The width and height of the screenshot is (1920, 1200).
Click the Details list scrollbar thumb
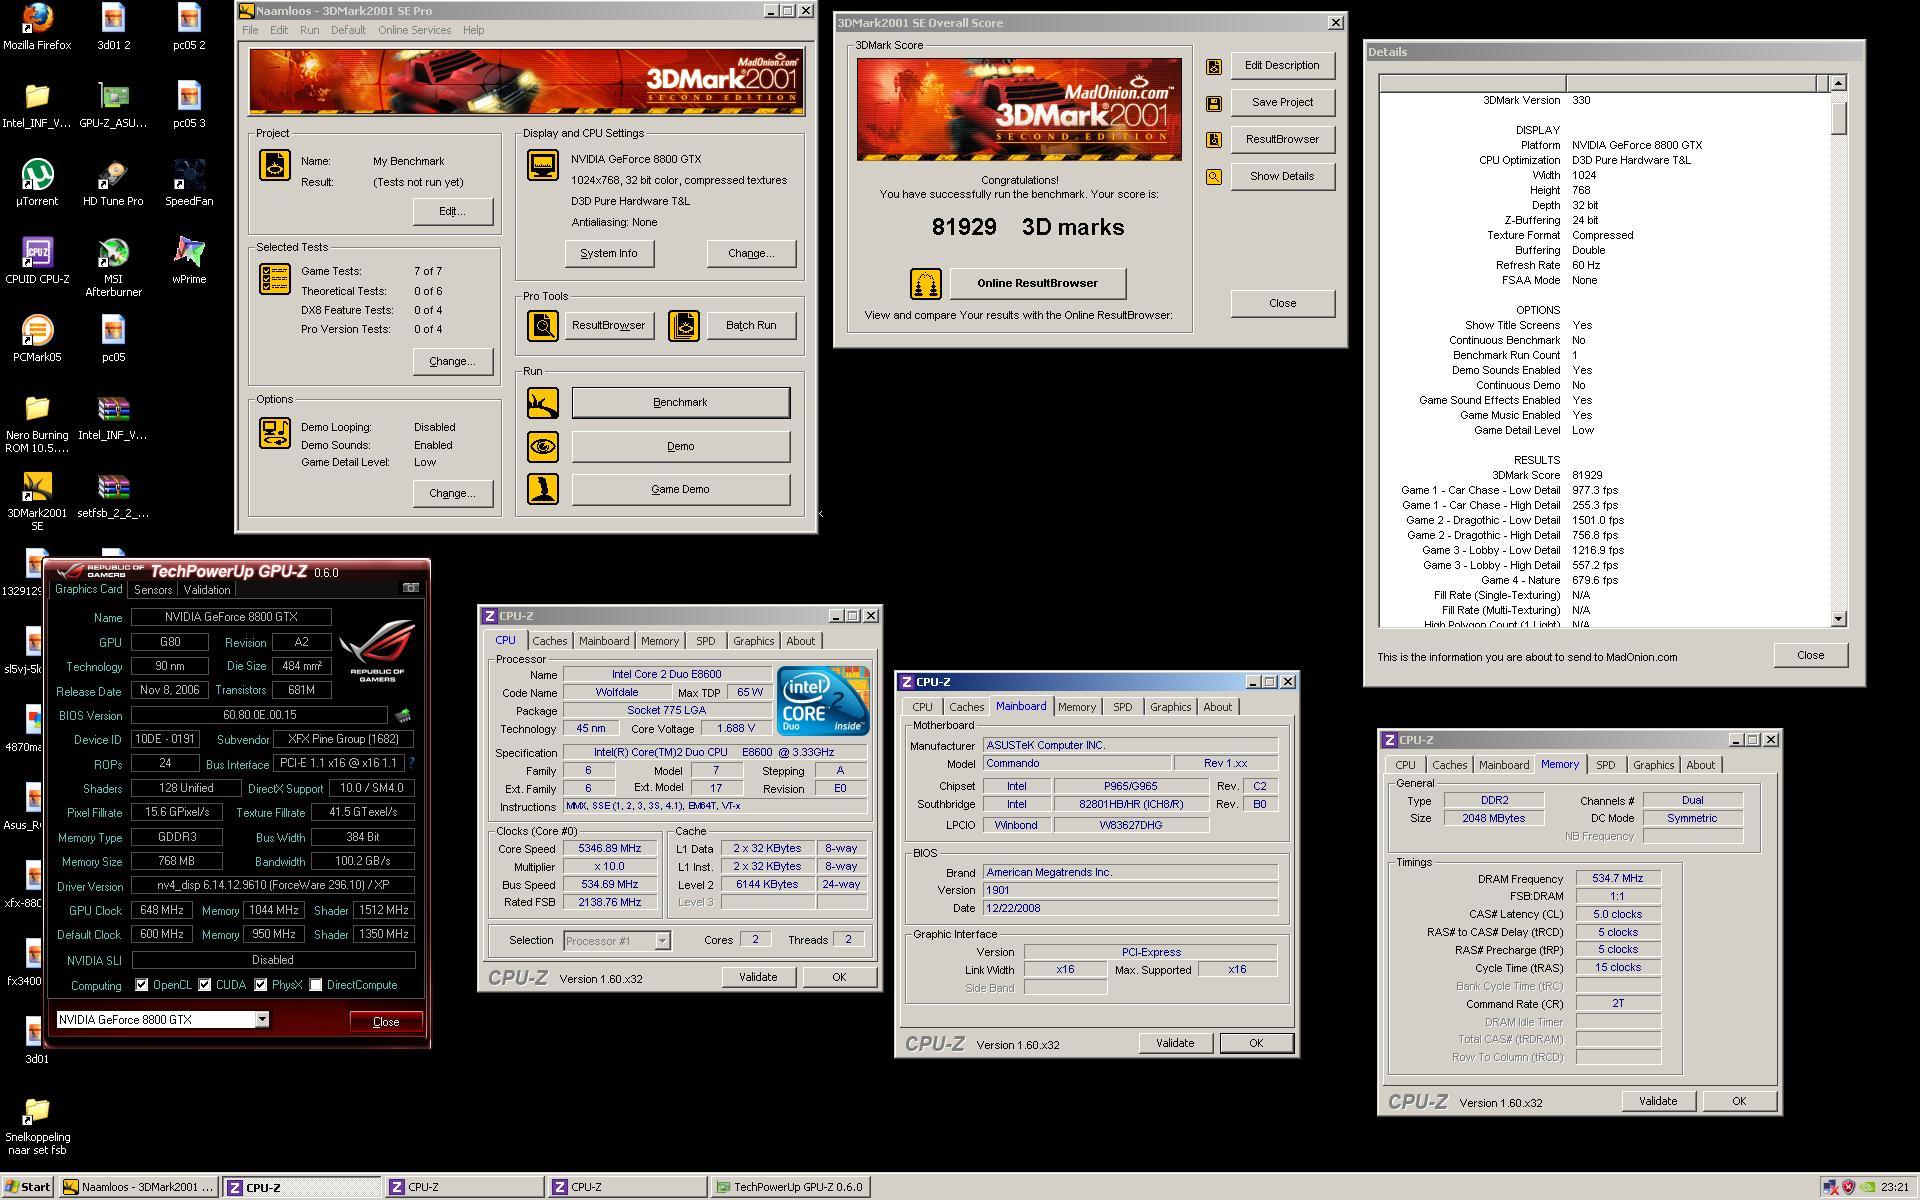(x=1838, y=116)
